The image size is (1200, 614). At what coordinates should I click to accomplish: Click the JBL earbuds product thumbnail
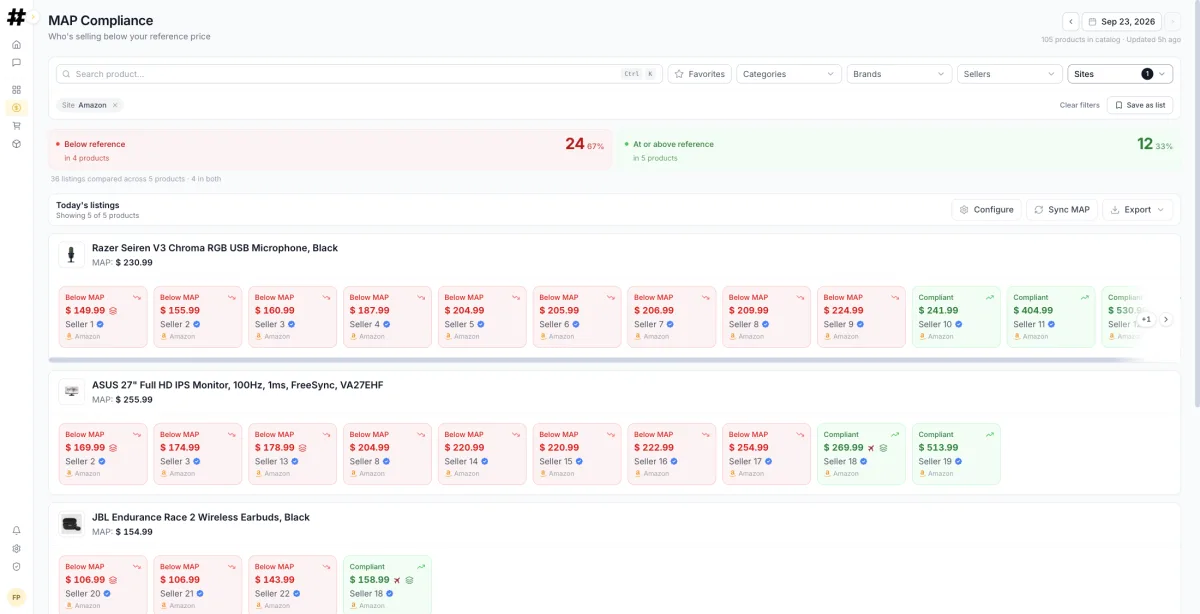coord(71,525)
